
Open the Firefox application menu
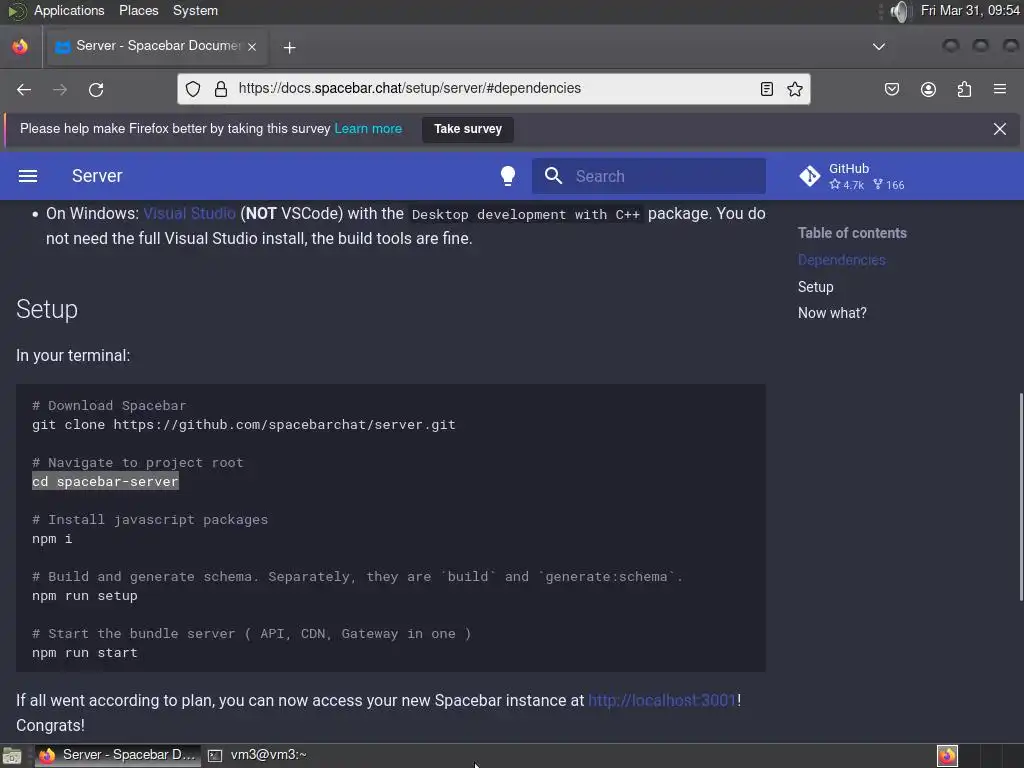pyautogui.click(x=1000, y=89)
